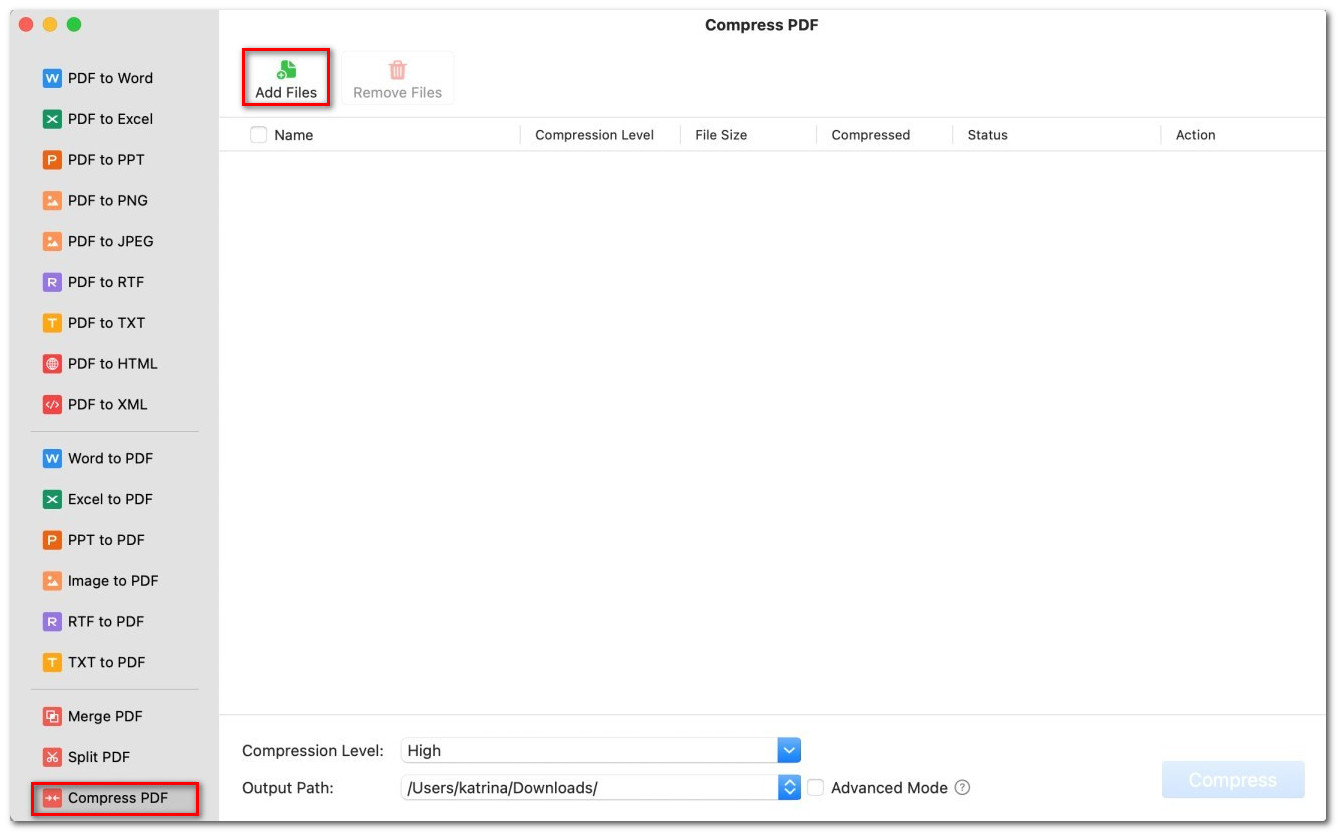Select all files with the Name checkbox

click(x=258, y=135)
